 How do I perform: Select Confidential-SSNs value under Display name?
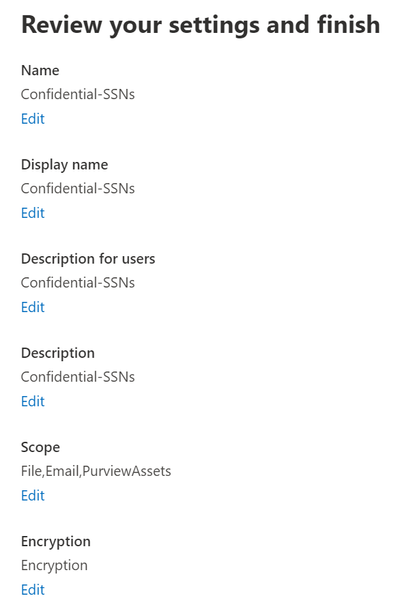[x=78, y=189]
